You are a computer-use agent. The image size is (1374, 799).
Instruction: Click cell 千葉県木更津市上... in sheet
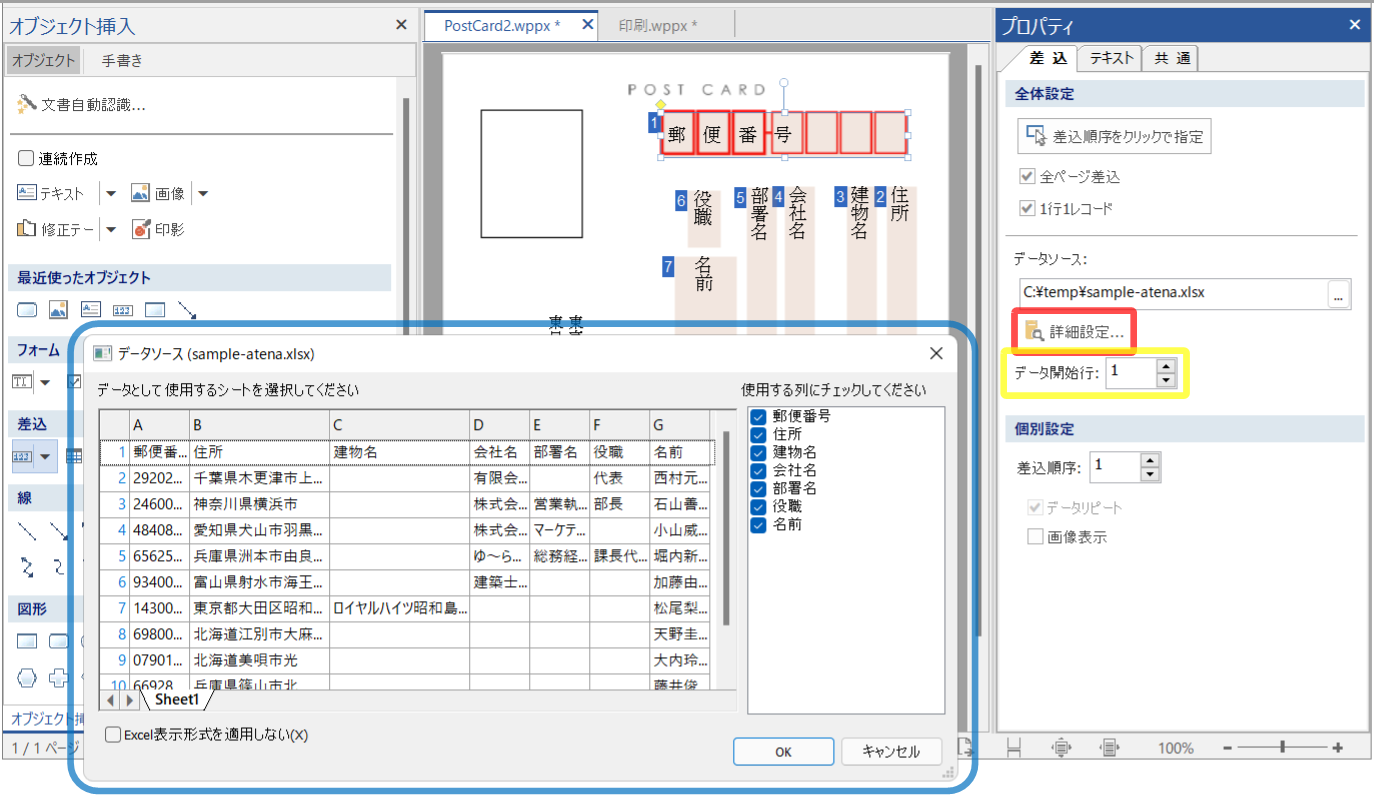pyautogui.click(x=259, y=479)
